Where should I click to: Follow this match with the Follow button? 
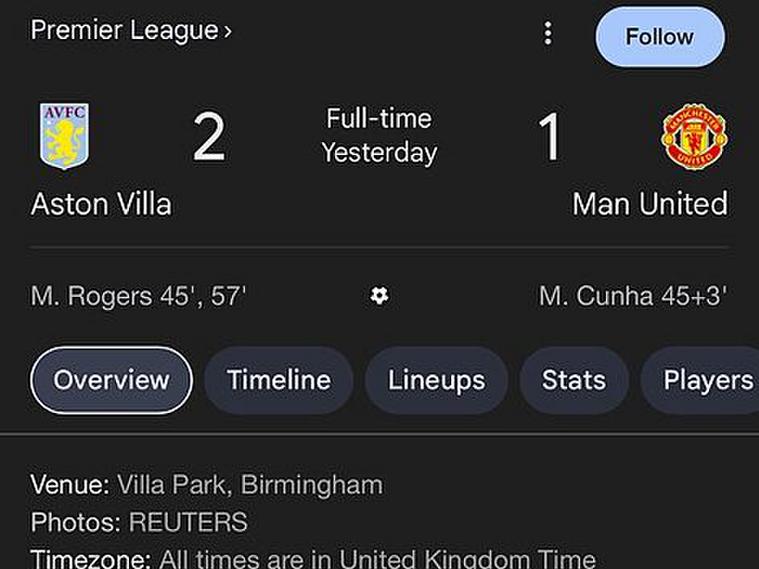659,37
